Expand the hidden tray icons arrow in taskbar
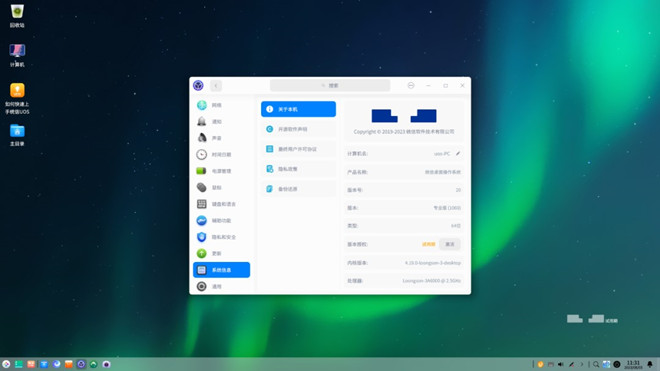Image resolution: width=660 pixels, height=371 pixels. click(x=582, y=364)
